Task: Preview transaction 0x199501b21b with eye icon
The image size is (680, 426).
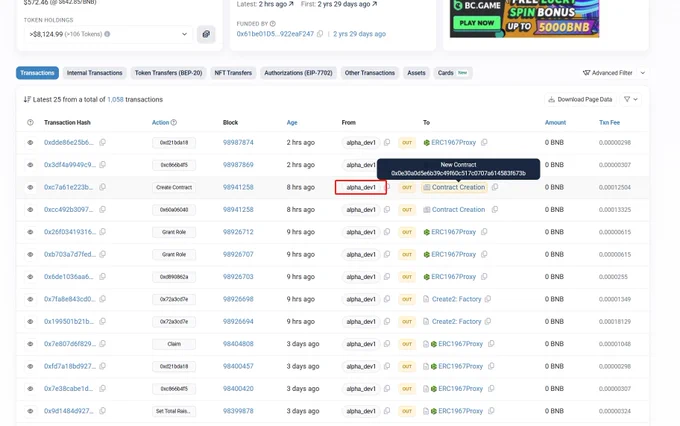Action: coord(30,321)
